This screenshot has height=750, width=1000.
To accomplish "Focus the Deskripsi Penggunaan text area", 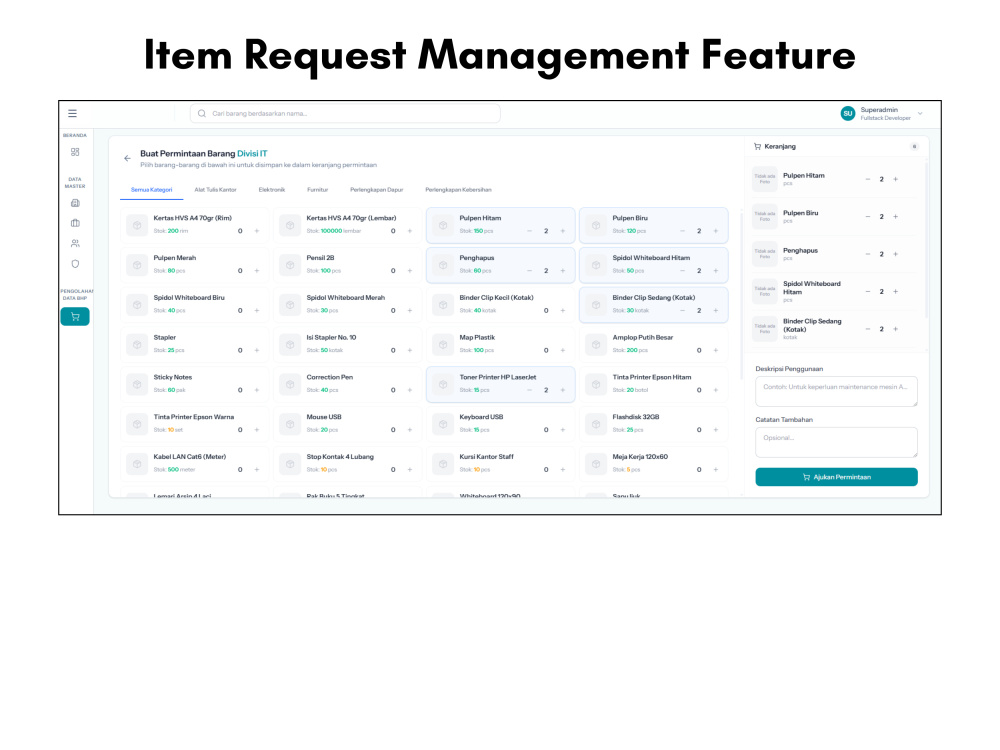I will point(836,391).
